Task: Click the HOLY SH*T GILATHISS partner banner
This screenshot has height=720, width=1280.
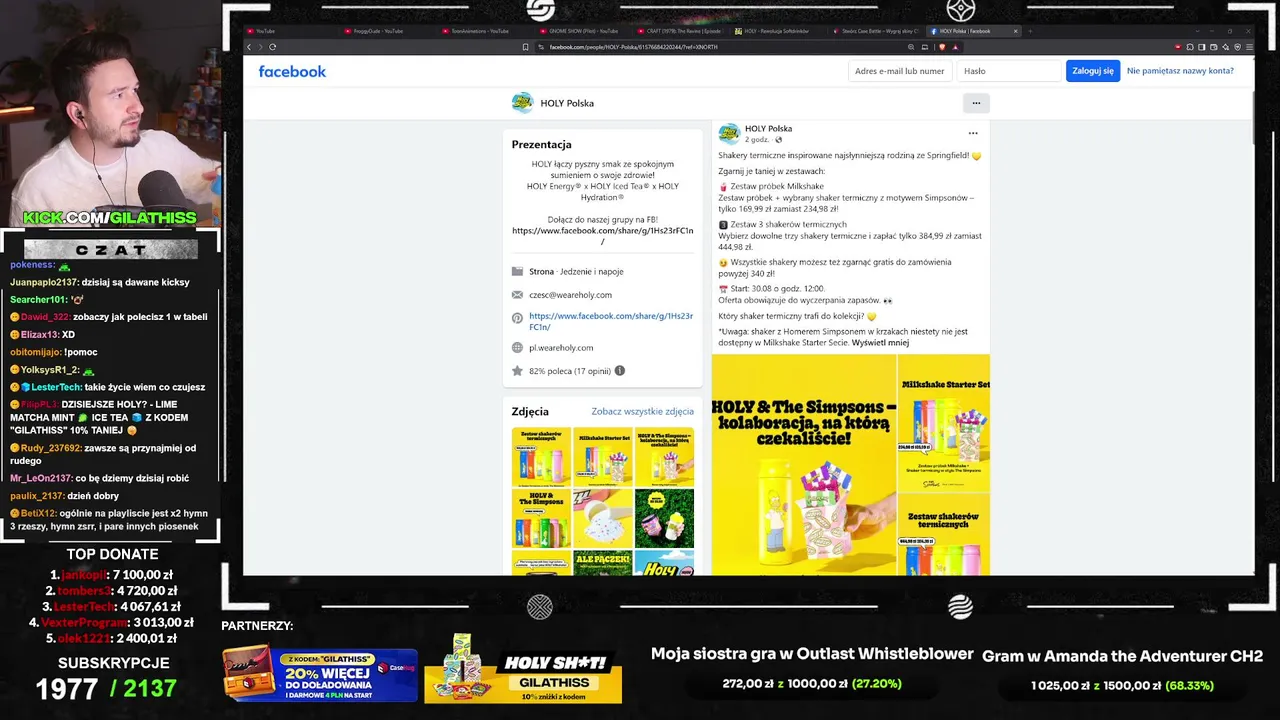Action: click(x=523, y=669)
